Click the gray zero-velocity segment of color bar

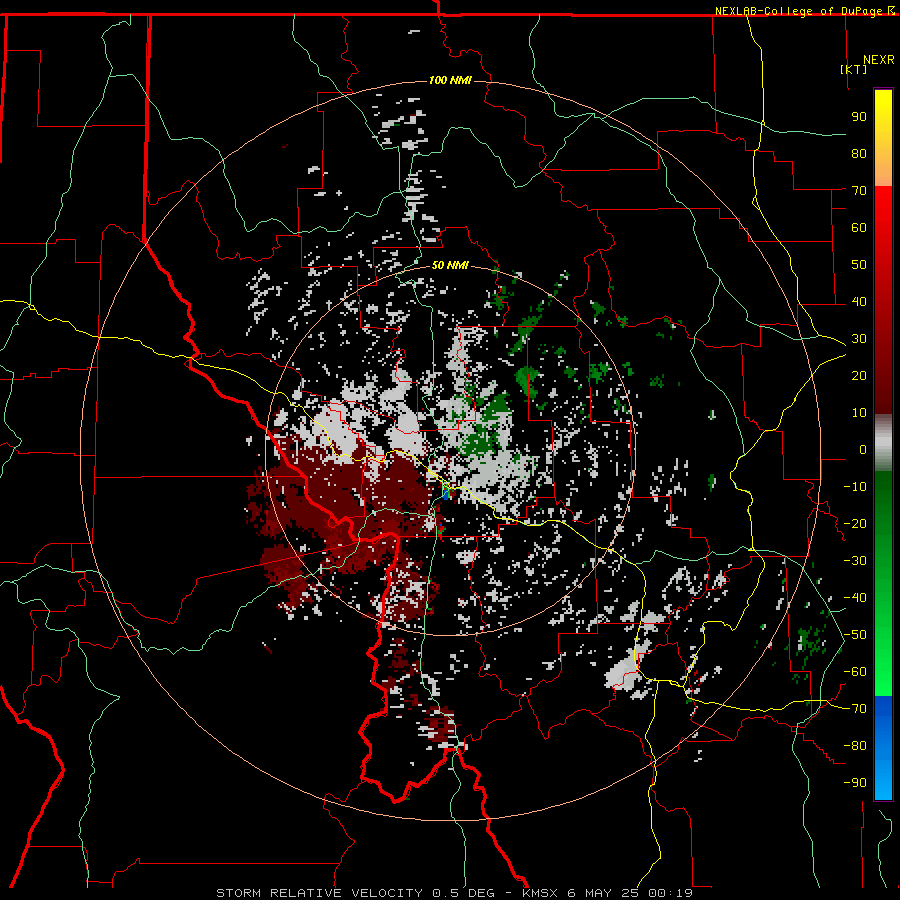[x=883, y=443]
